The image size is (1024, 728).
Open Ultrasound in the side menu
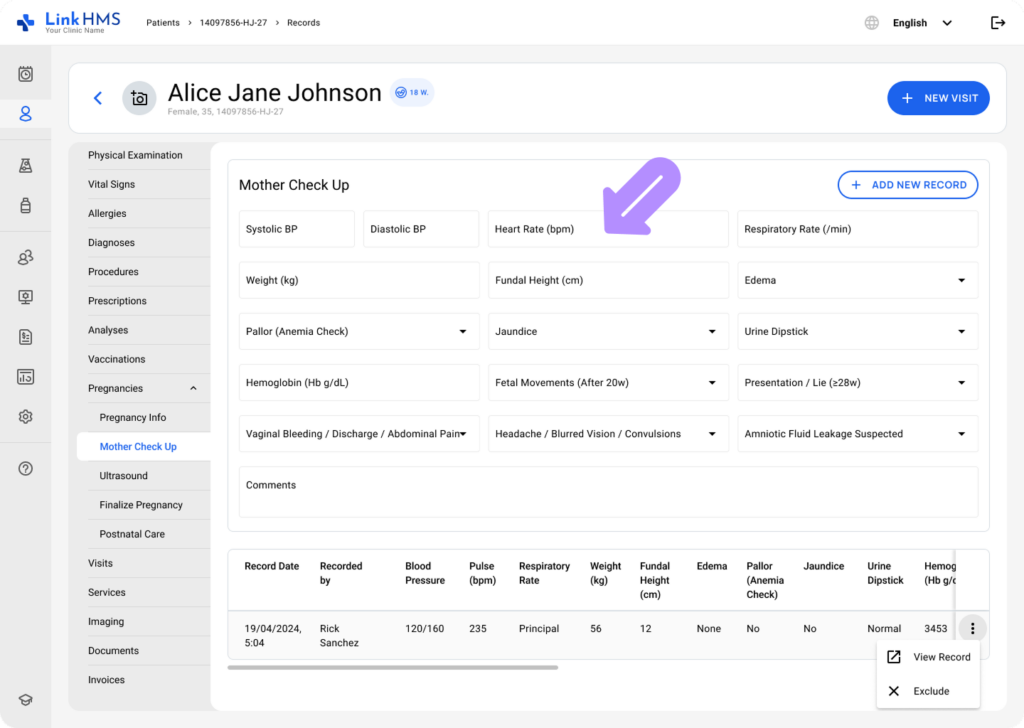tap(124, 476)
